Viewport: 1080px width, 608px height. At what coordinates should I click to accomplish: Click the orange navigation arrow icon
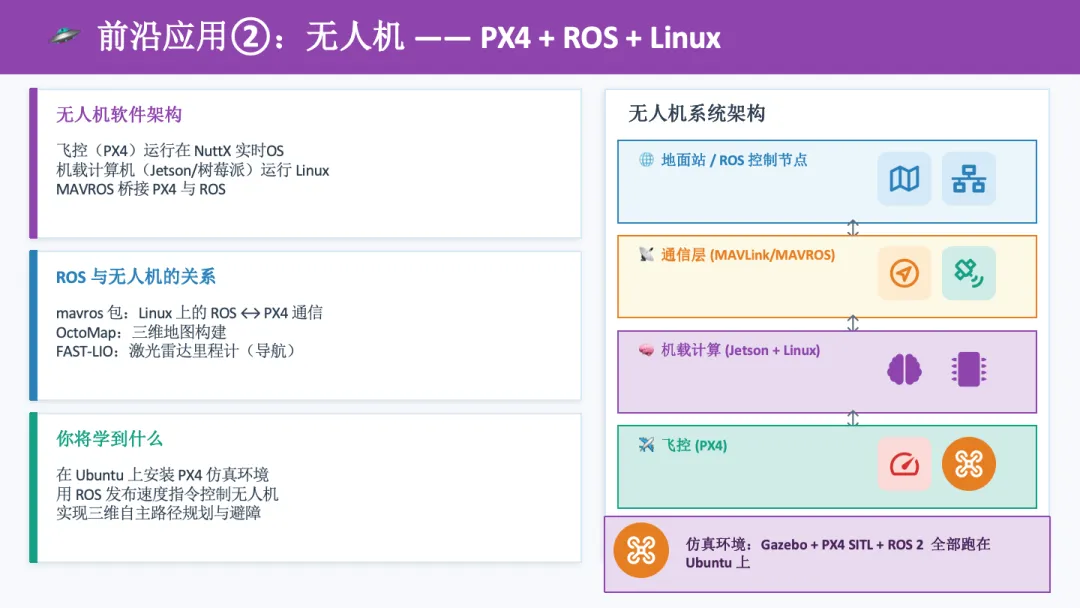pos(904,273)
